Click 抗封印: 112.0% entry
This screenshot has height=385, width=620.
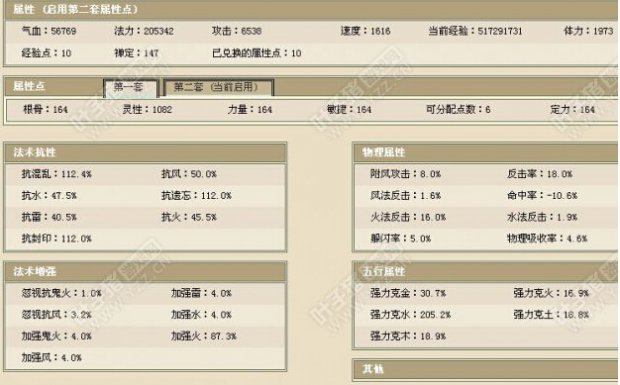(x=57, y=239)
